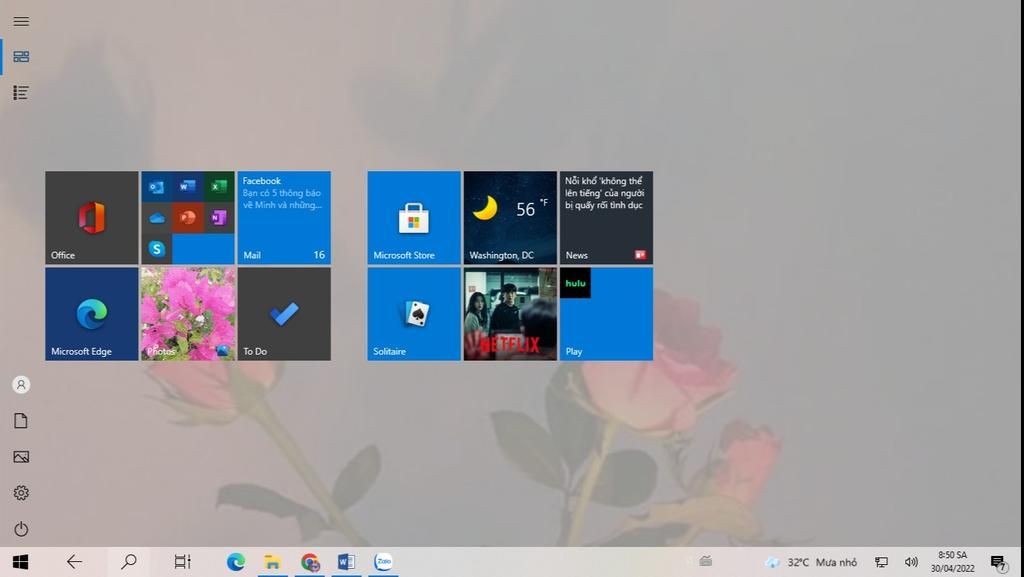Open the 32°C Mưa nhỏ weather widget
Image resolution: width=1024 pixels, height=577 pixels.
pyautogui.click(x=811, y=562)
